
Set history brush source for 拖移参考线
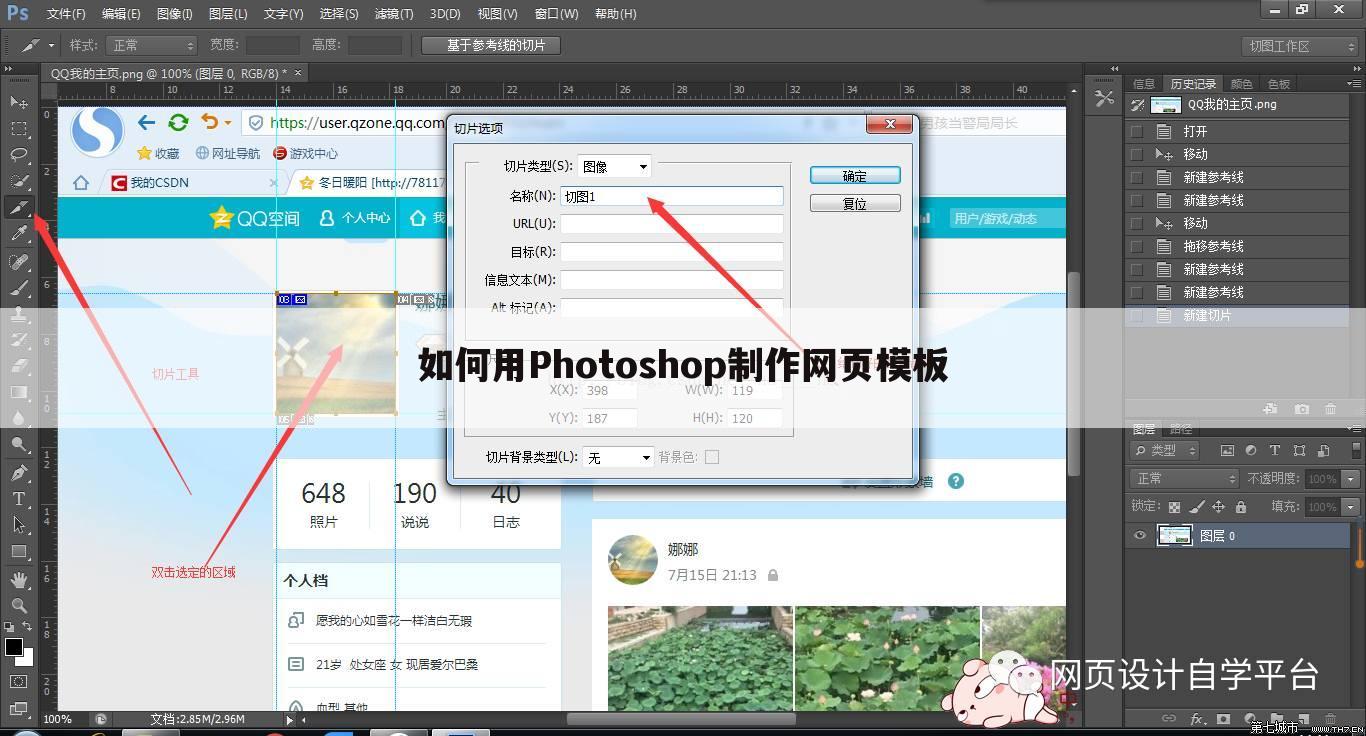(1136, 246)
